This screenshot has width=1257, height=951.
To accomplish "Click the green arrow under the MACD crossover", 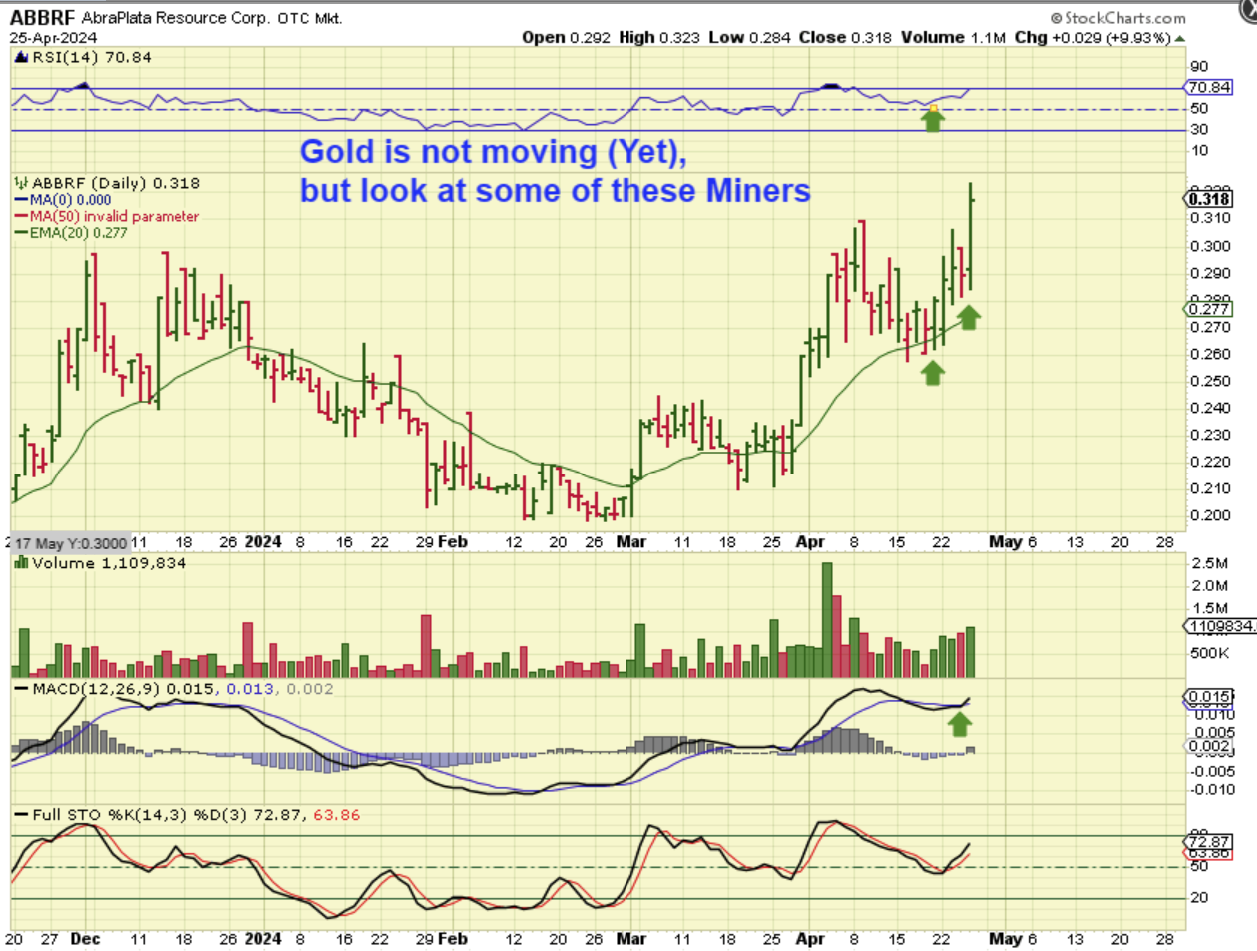I will 961,724.
